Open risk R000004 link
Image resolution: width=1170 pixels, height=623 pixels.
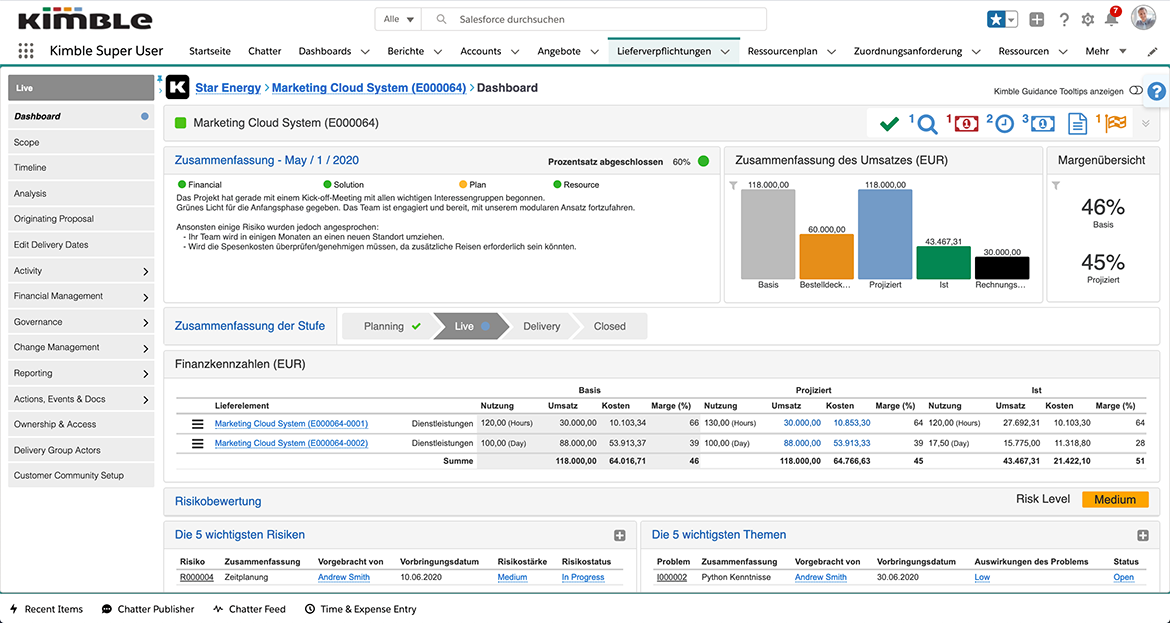pyautogui.click(x=196, y=577)
